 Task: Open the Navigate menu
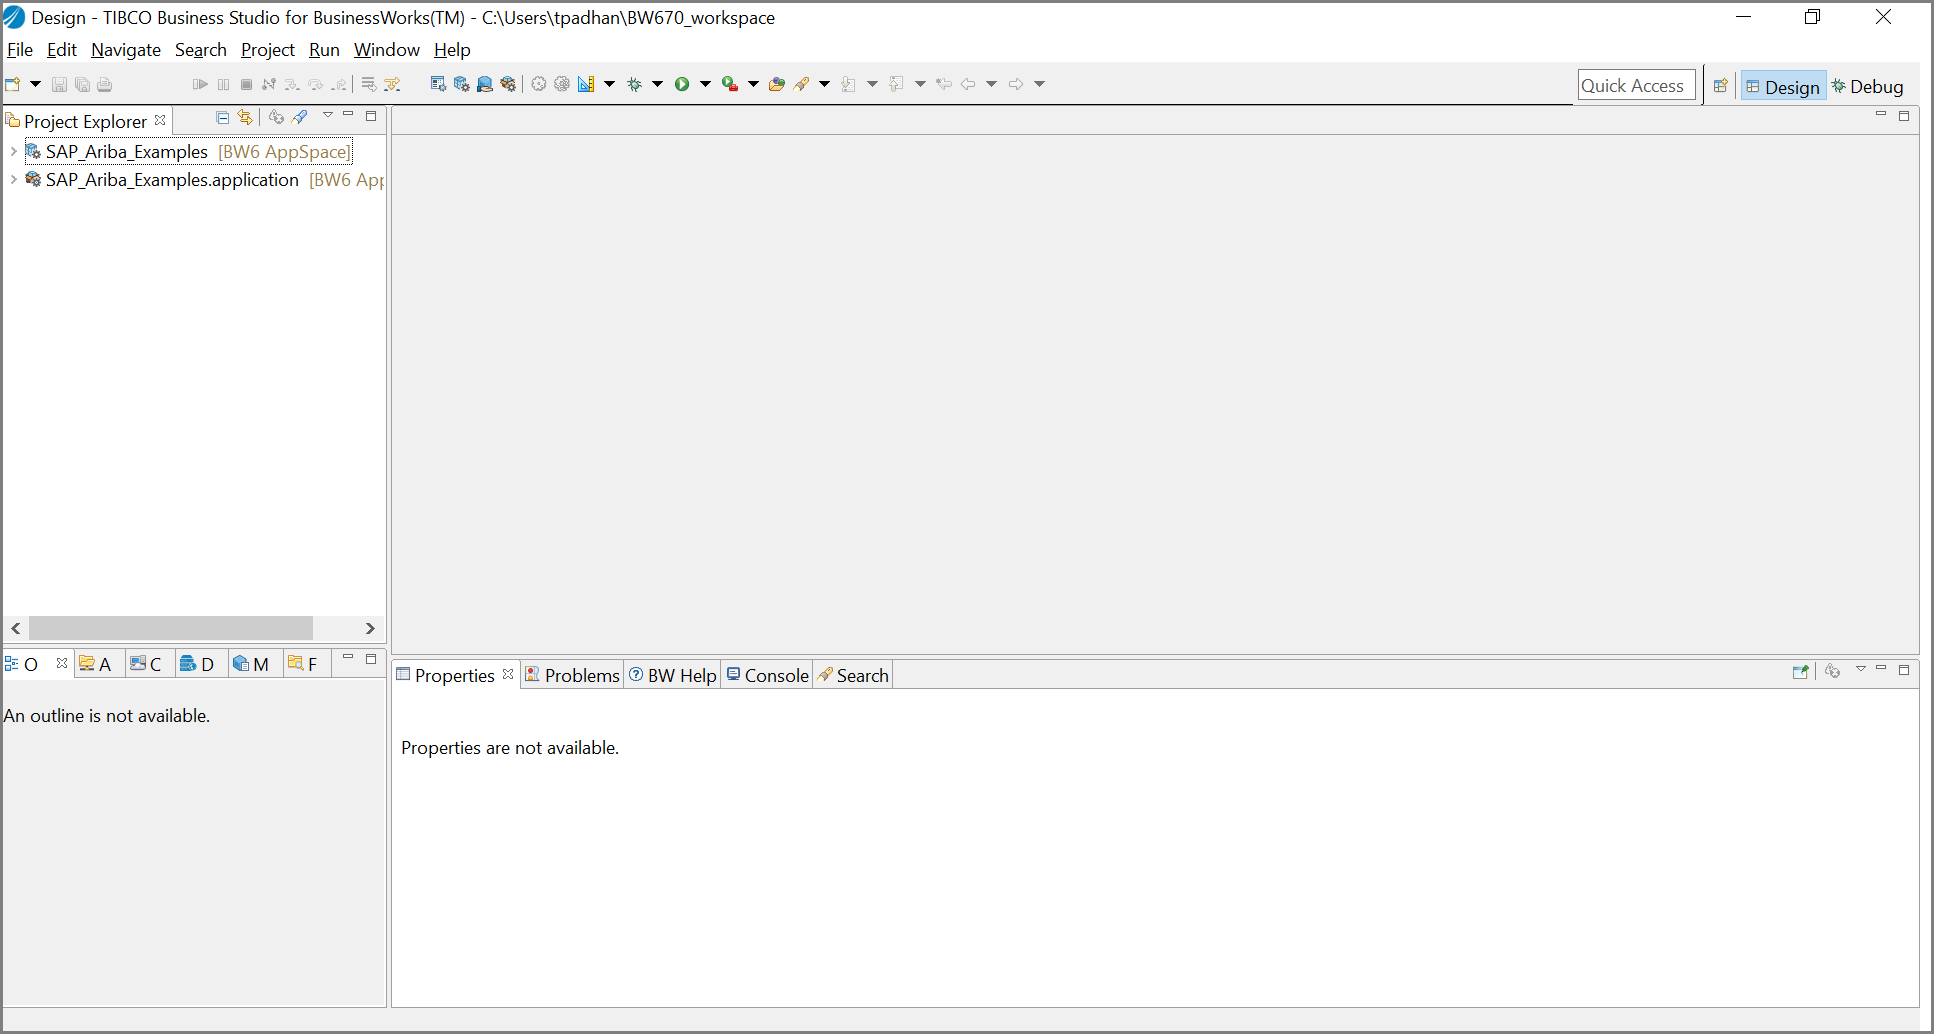coord(126,50)
